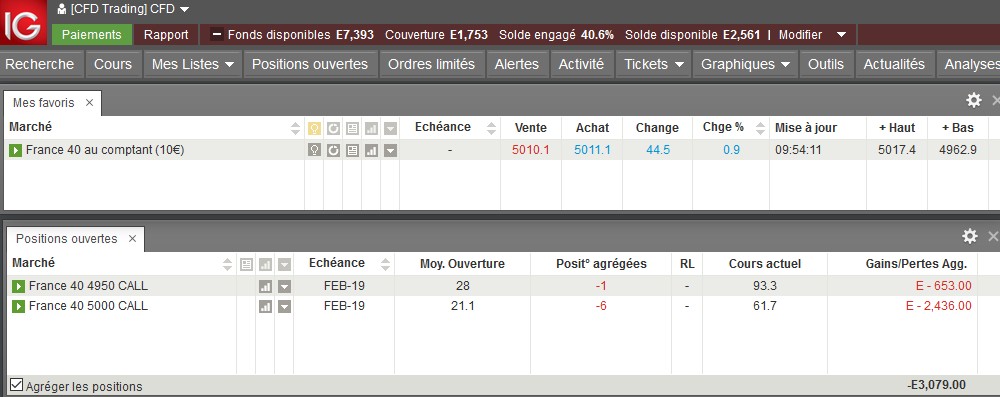Screen dimensions: 1000x397
Task: Open settings gear of Positions ouvertes panel
Action: pyautogui.click(x=970, y=236)
